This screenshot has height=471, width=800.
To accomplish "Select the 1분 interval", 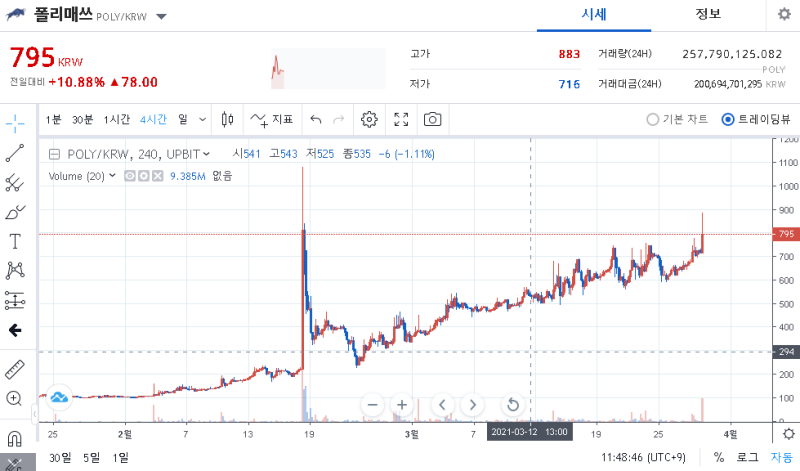I will point(54,119).
